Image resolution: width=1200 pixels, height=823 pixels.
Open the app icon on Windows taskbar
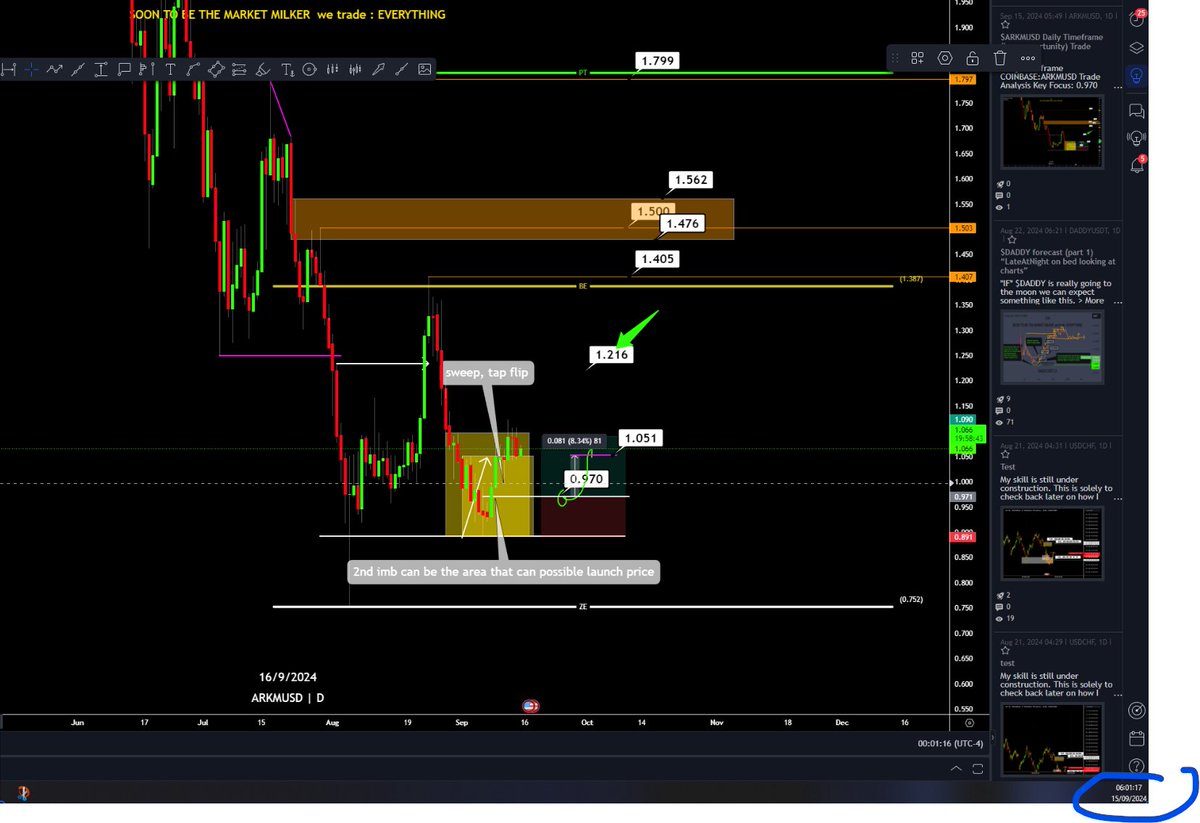point(22,793)
